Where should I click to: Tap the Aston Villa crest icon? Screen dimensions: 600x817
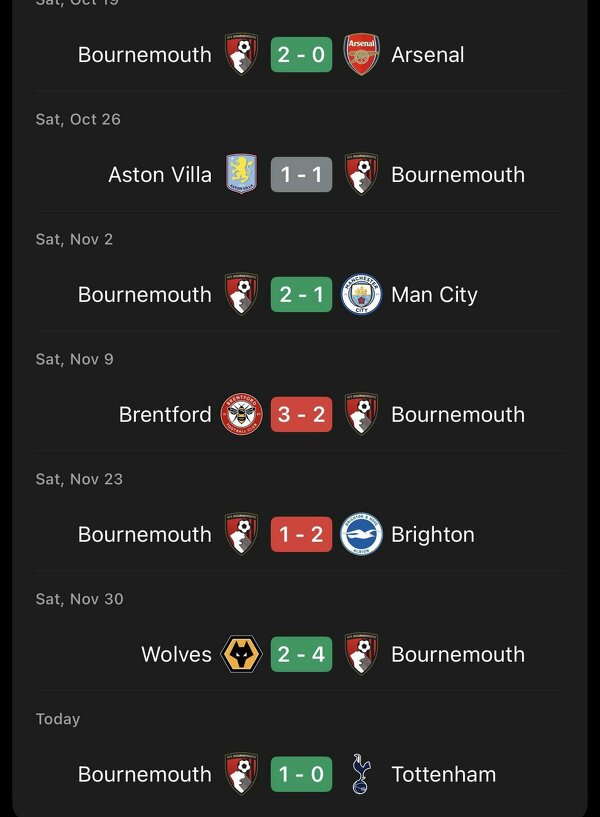241,175
